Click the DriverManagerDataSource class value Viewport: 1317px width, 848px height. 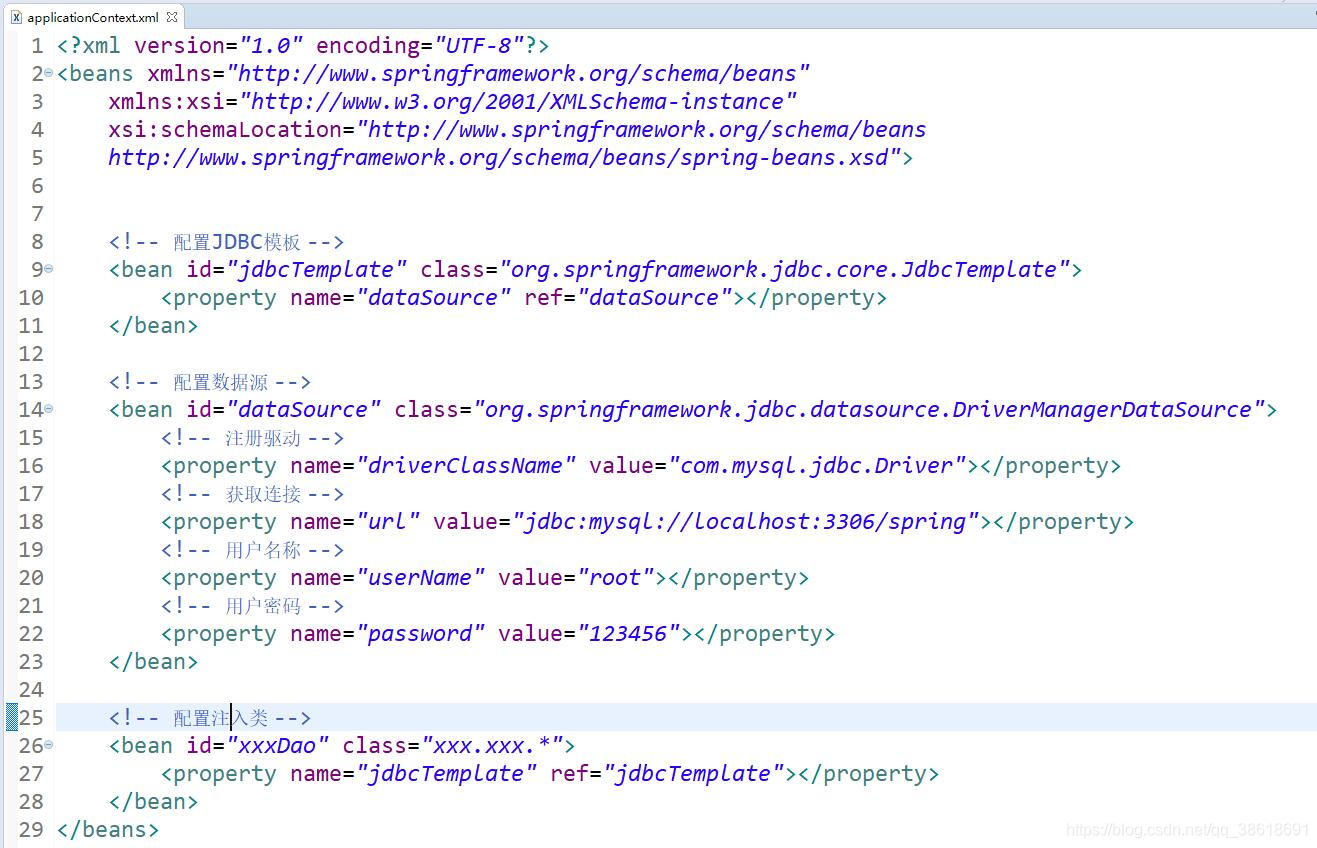[x=869, y=410]
